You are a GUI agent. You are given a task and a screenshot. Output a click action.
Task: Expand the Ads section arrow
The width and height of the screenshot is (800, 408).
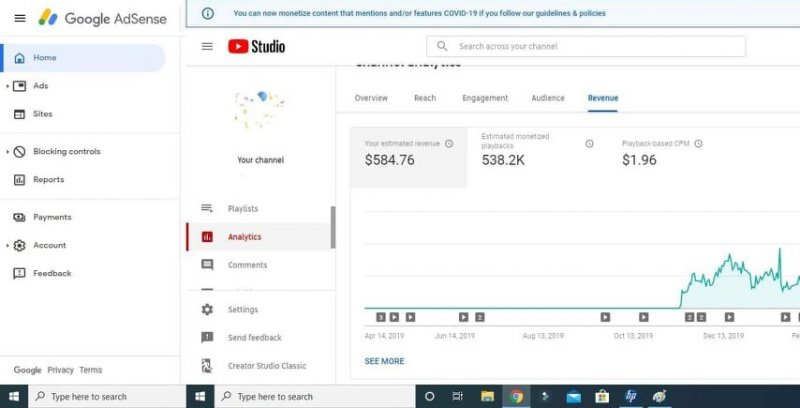tap(8, 86)
